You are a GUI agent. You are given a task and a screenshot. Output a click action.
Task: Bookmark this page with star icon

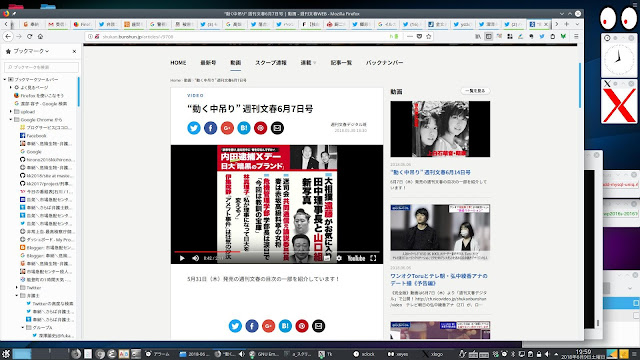click(x=429, y=36)
